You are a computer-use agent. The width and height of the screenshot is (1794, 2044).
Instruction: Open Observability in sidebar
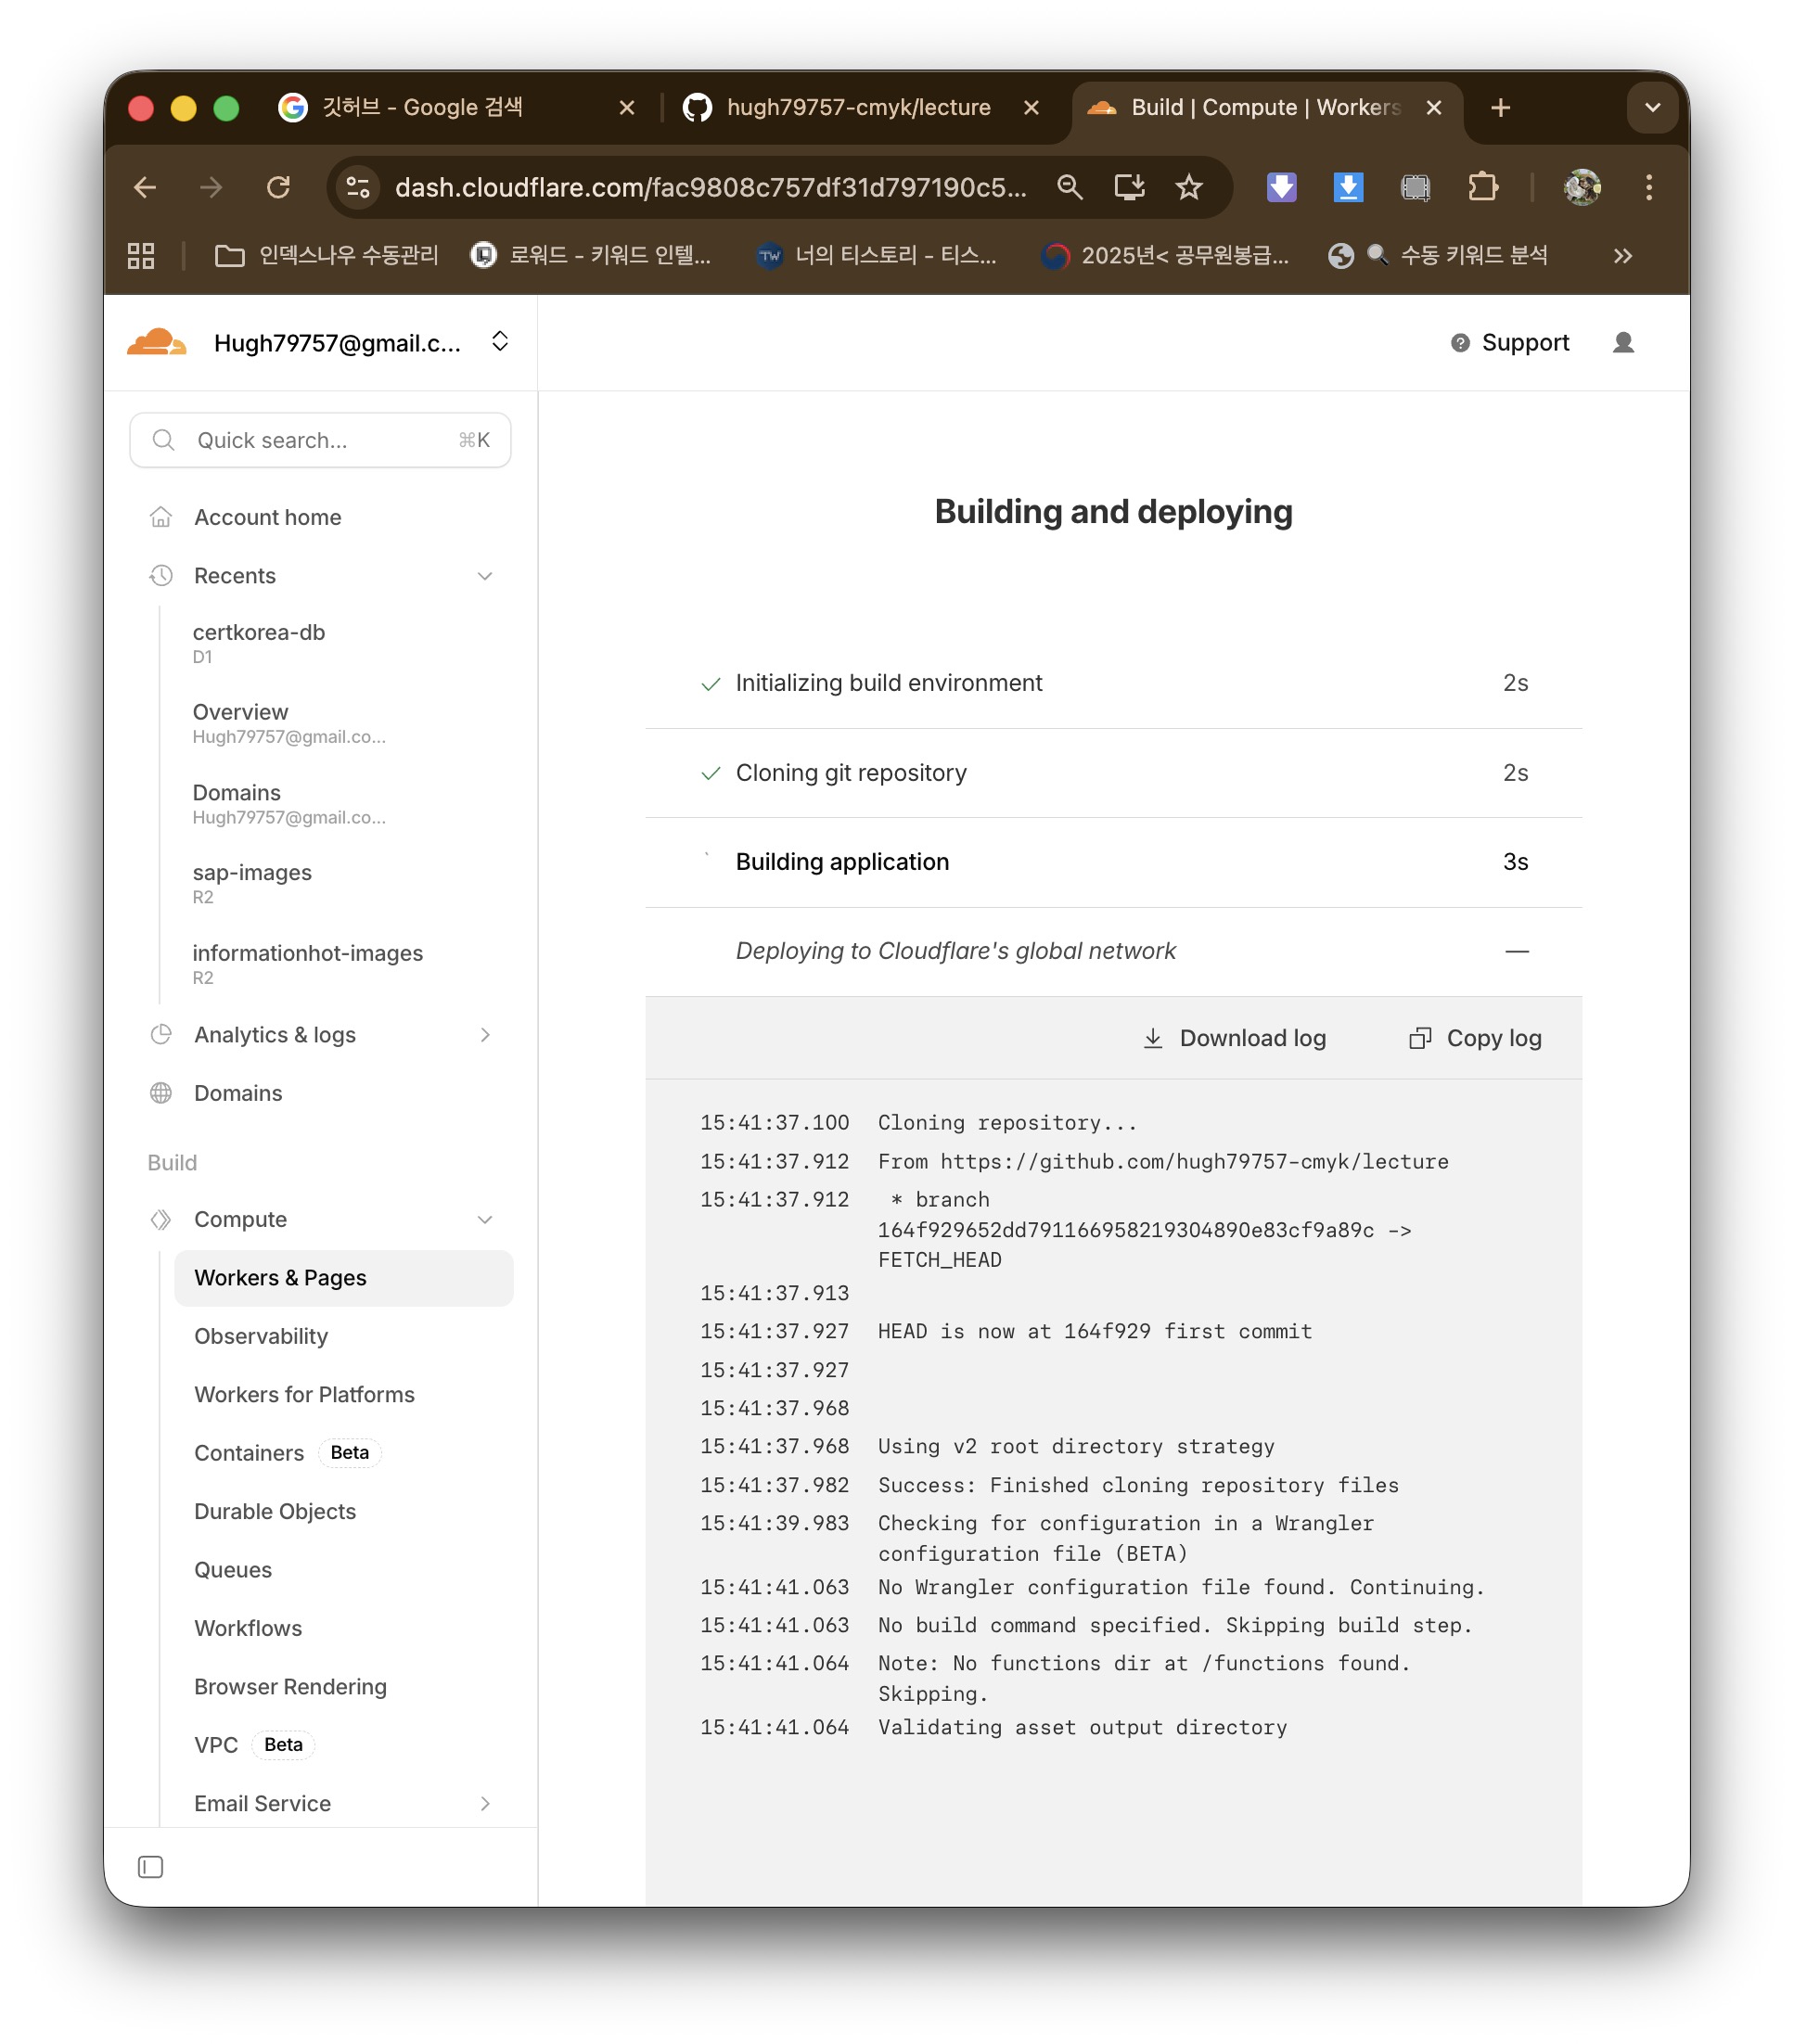pos(261,1336)
